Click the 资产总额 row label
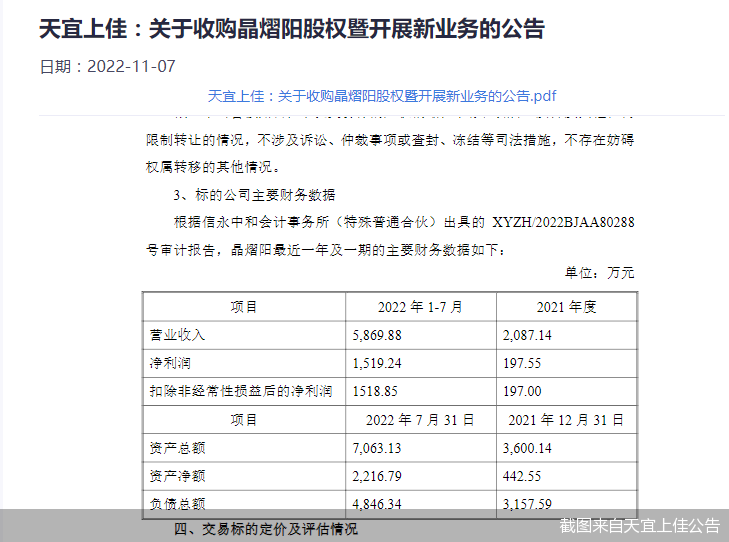The image size is (729, 542). pyautogui.click(x=177, y=448)
